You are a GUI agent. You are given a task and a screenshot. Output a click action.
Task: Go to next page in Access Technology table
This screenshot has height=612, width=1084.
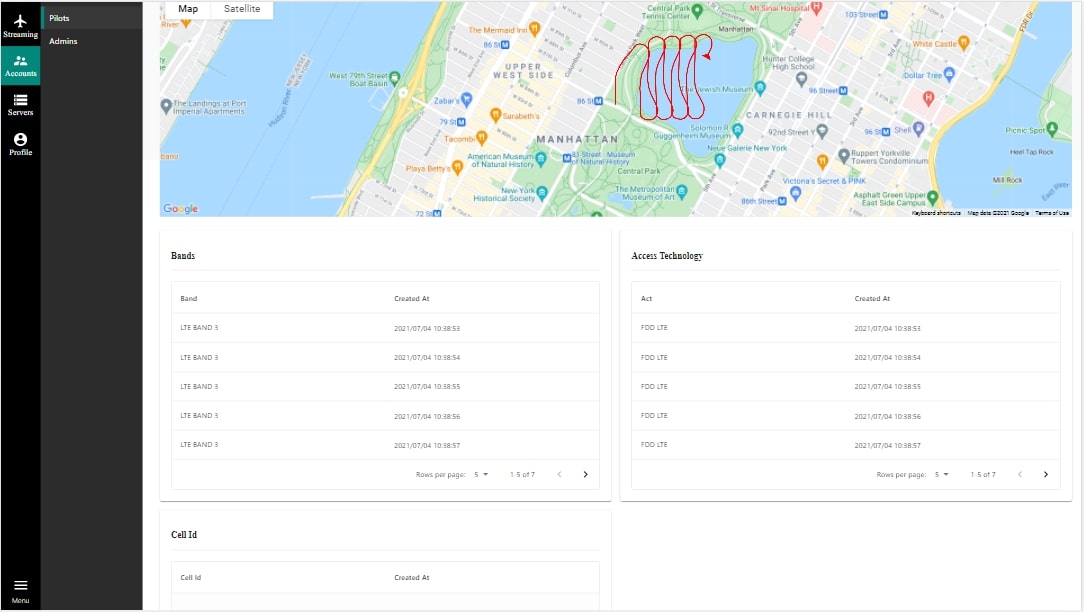tap(1045, 474)
